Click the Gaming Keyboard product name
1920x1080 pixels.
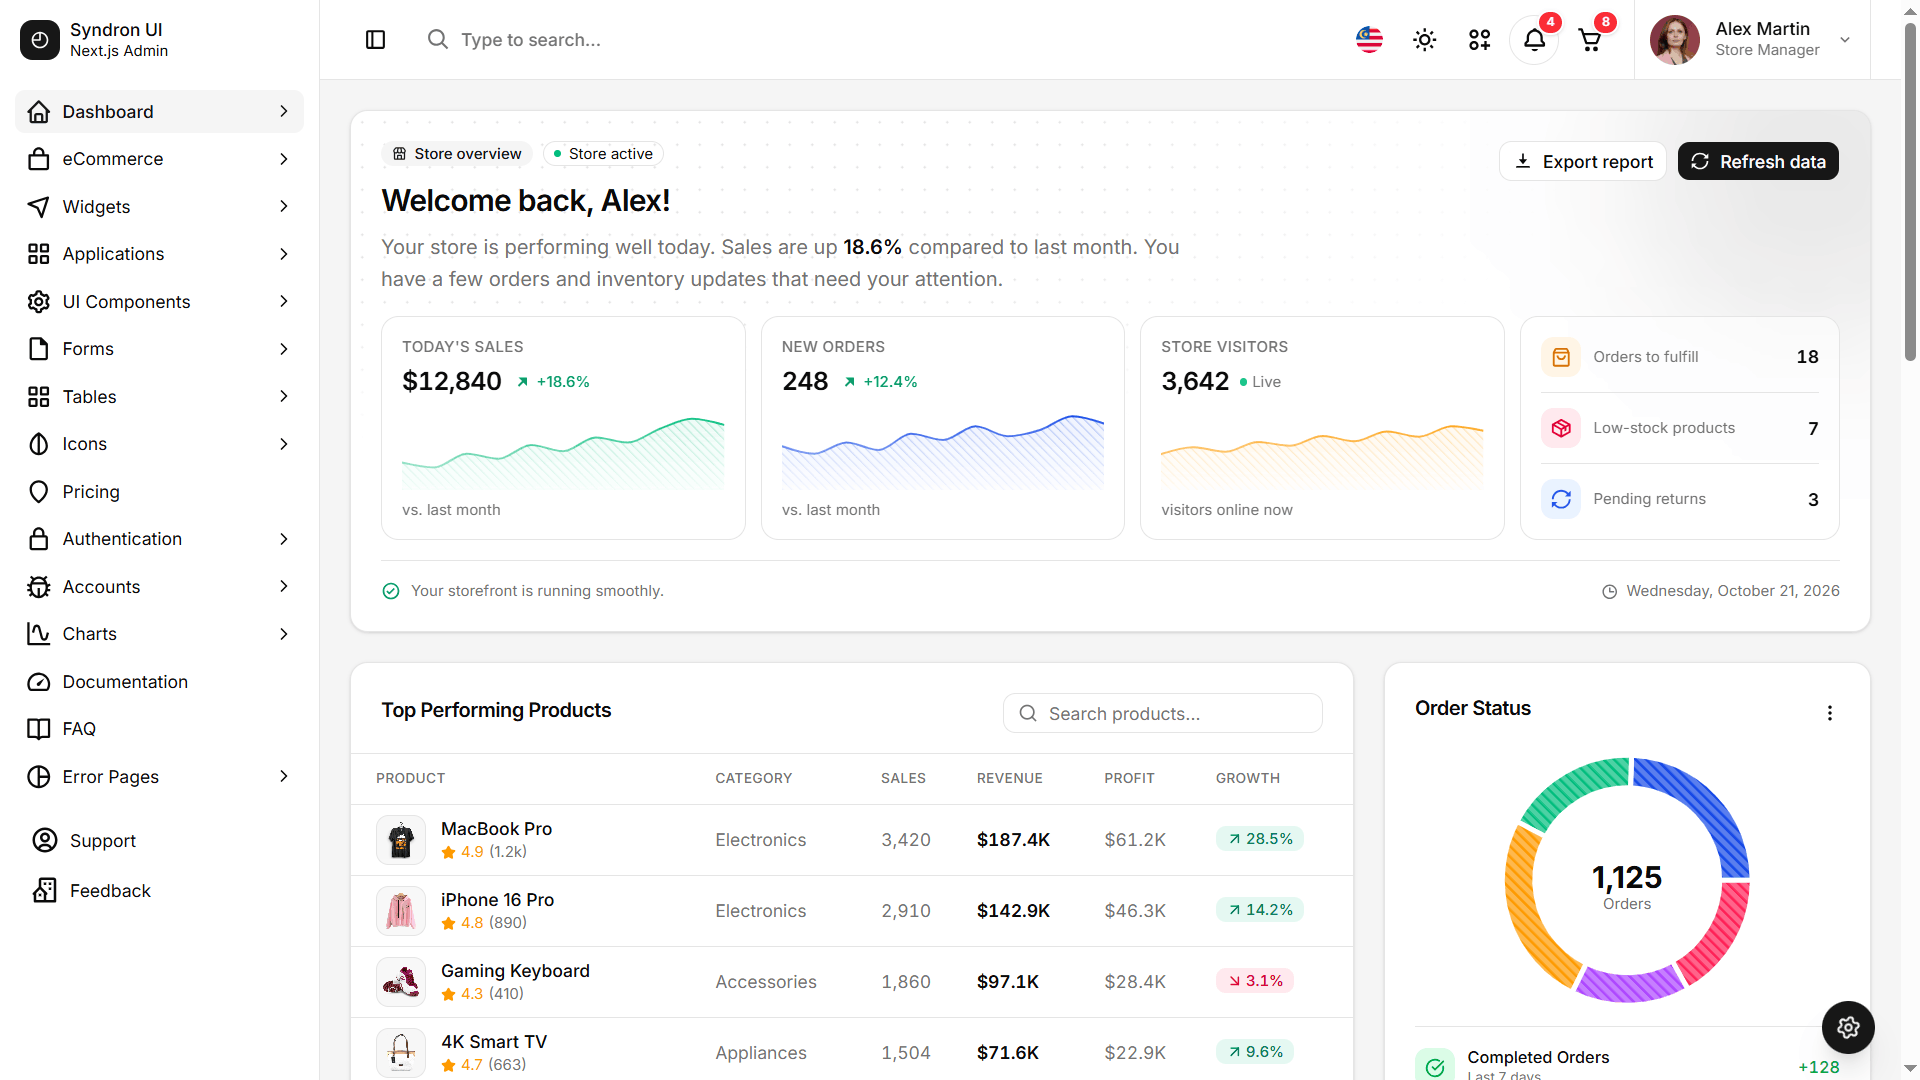[x=515, y=971]
